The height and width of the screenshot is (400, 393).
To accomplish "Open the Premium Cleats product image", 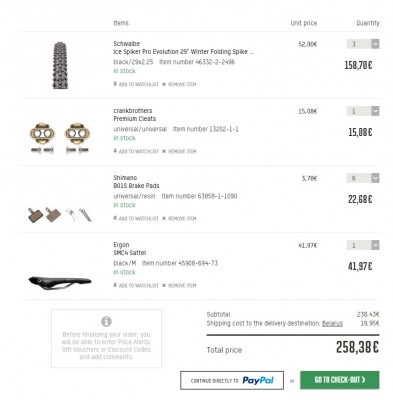I will pos(60,138).
